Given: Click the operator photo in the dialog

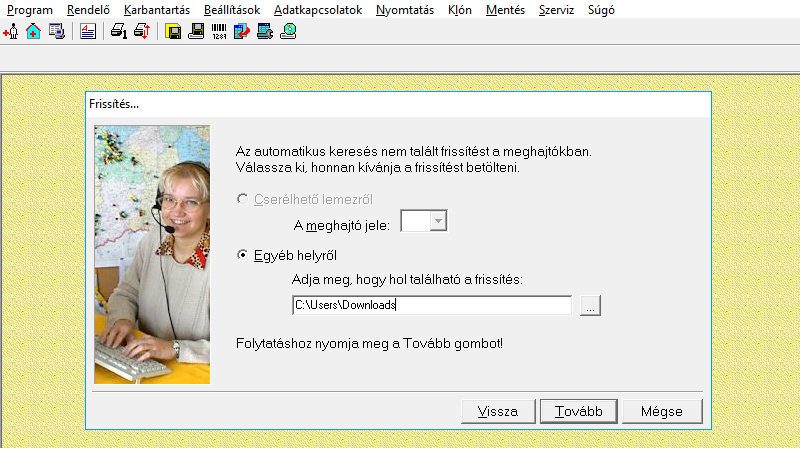Looking at the screenshot, I should click(152, 255).
